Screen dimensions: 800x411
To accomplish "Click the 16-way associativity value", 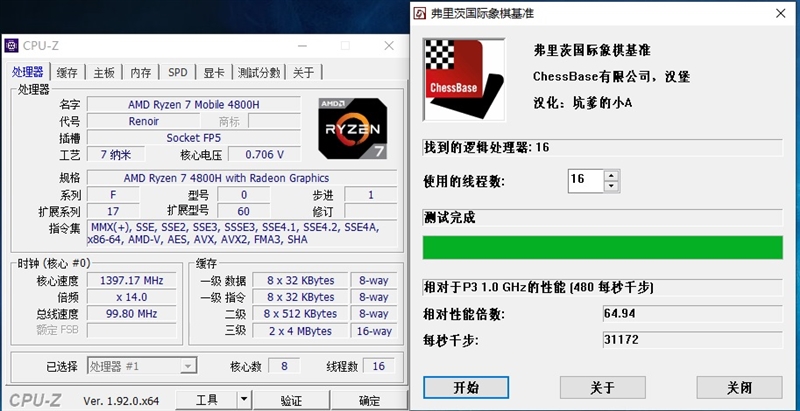I will click(x=374, y=331).
